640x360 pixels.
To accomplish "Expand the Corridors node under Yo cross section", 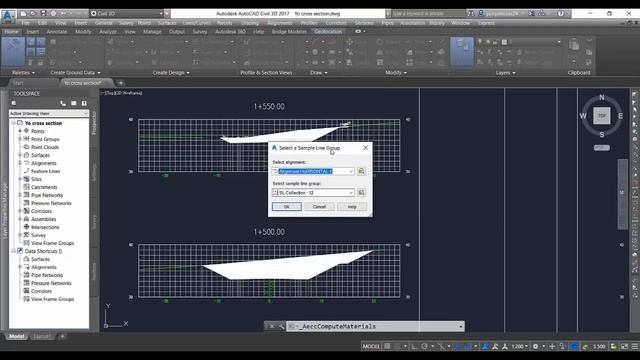I will click(20, 211).
